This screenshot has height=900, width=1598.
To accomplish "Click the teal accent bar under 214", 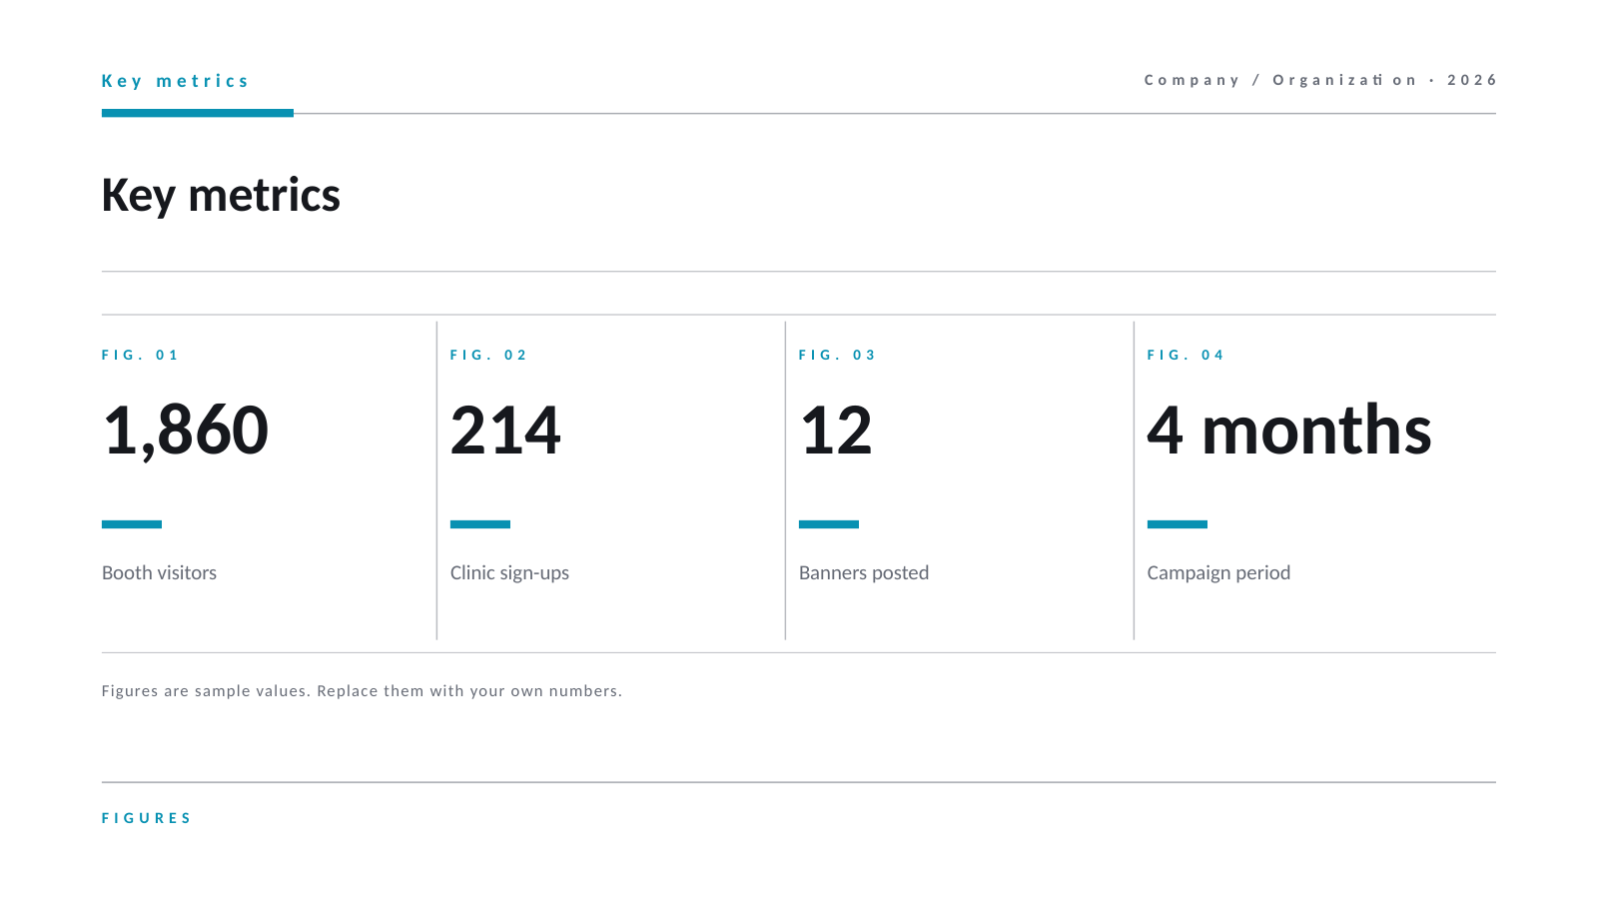I will click(x=480, y=524).
